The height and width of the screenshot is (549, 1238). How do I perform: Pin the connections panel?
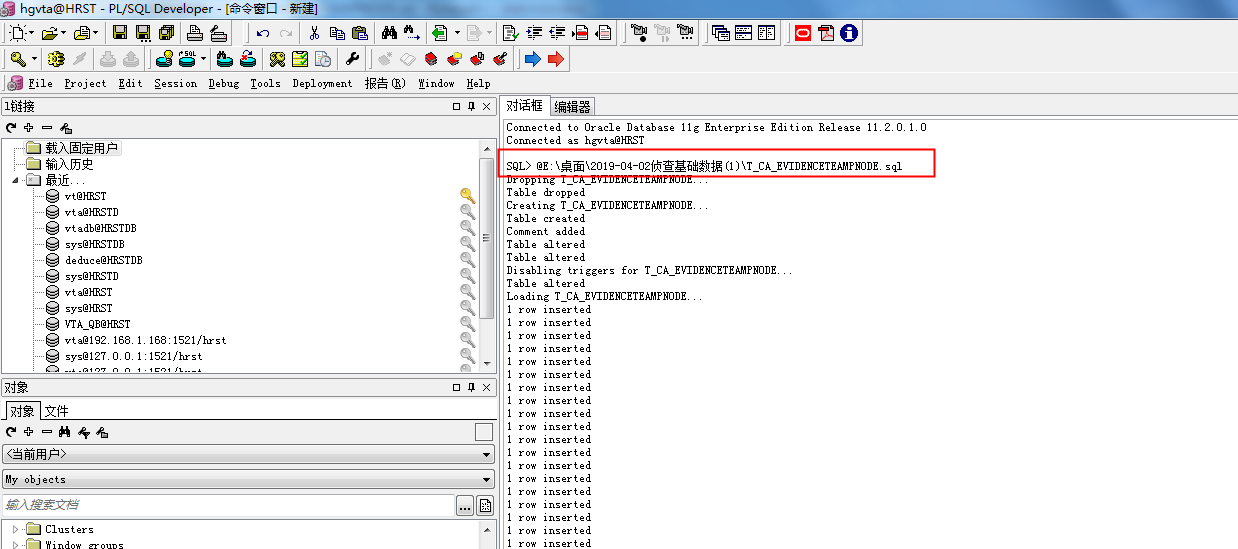pos(472,106)
